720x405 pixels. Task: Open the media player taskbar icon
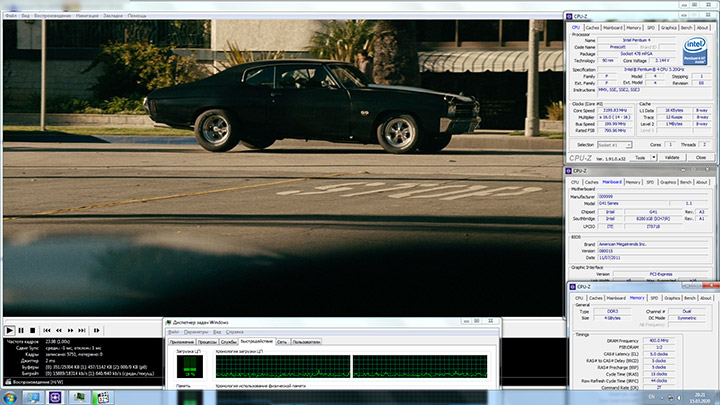(103, 397)
